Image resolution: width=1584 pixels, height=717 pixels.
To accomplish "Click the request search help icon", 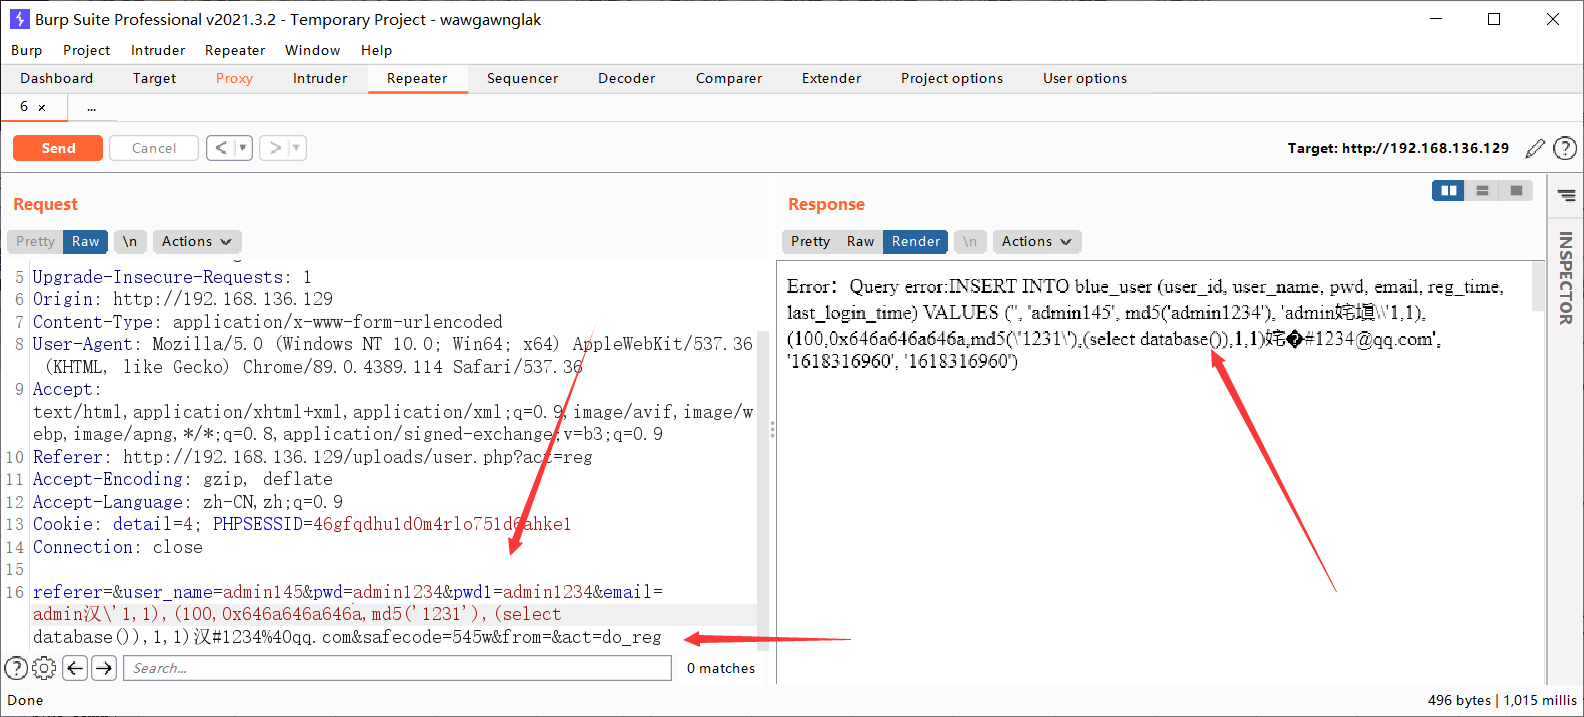I will [x=16, y=668].
